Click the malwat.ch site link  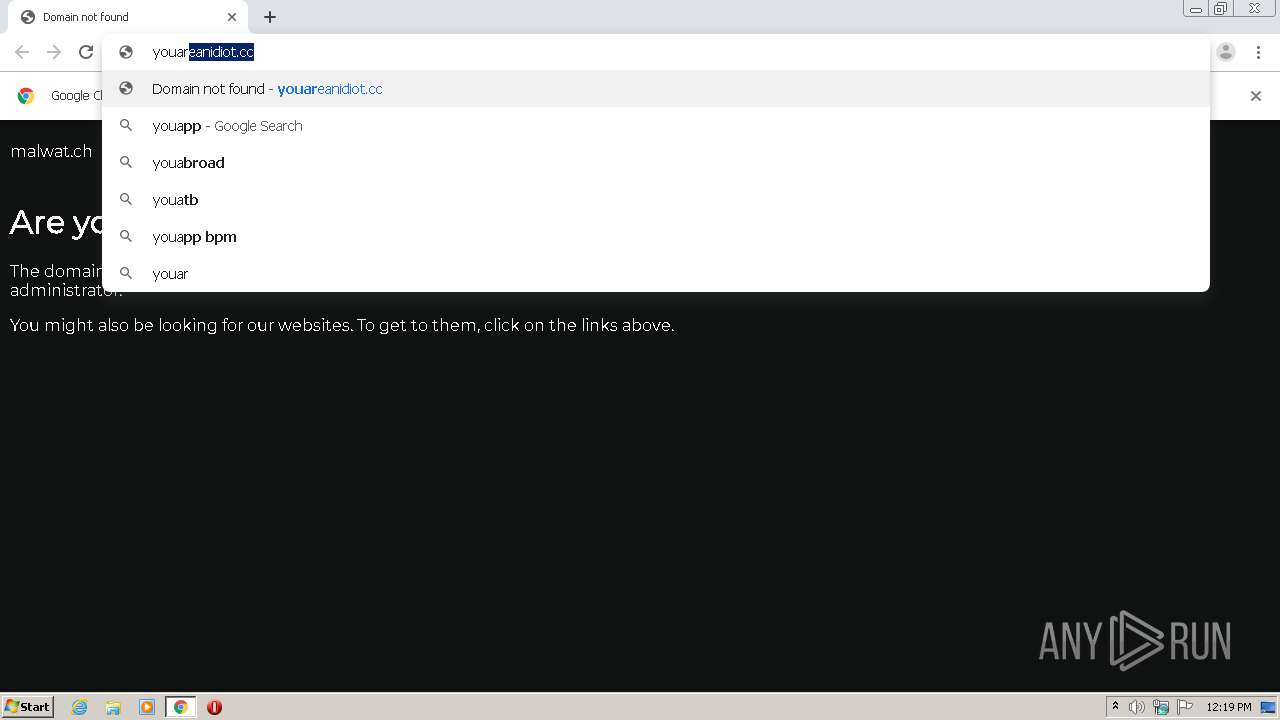51,151
